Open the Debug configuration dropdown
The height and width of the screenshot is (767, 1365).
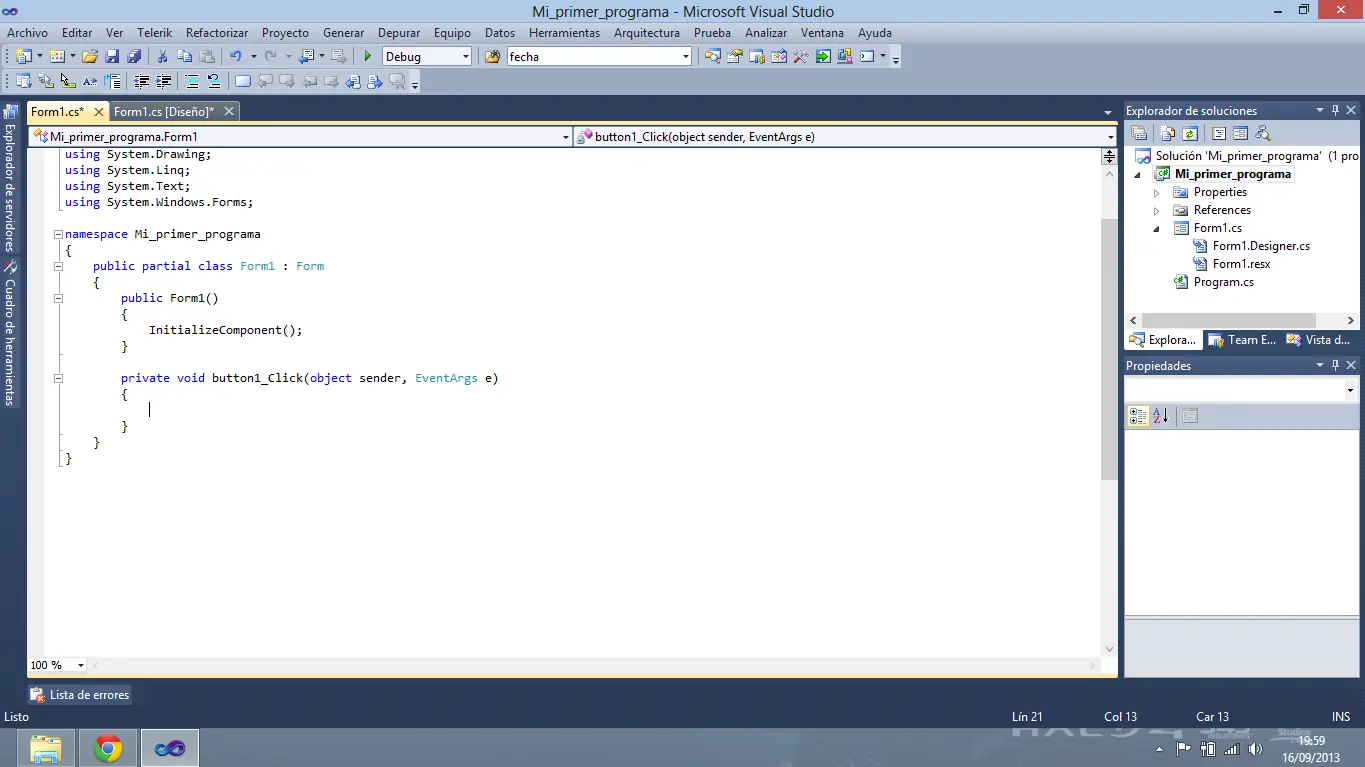click(x=466, y=57)
